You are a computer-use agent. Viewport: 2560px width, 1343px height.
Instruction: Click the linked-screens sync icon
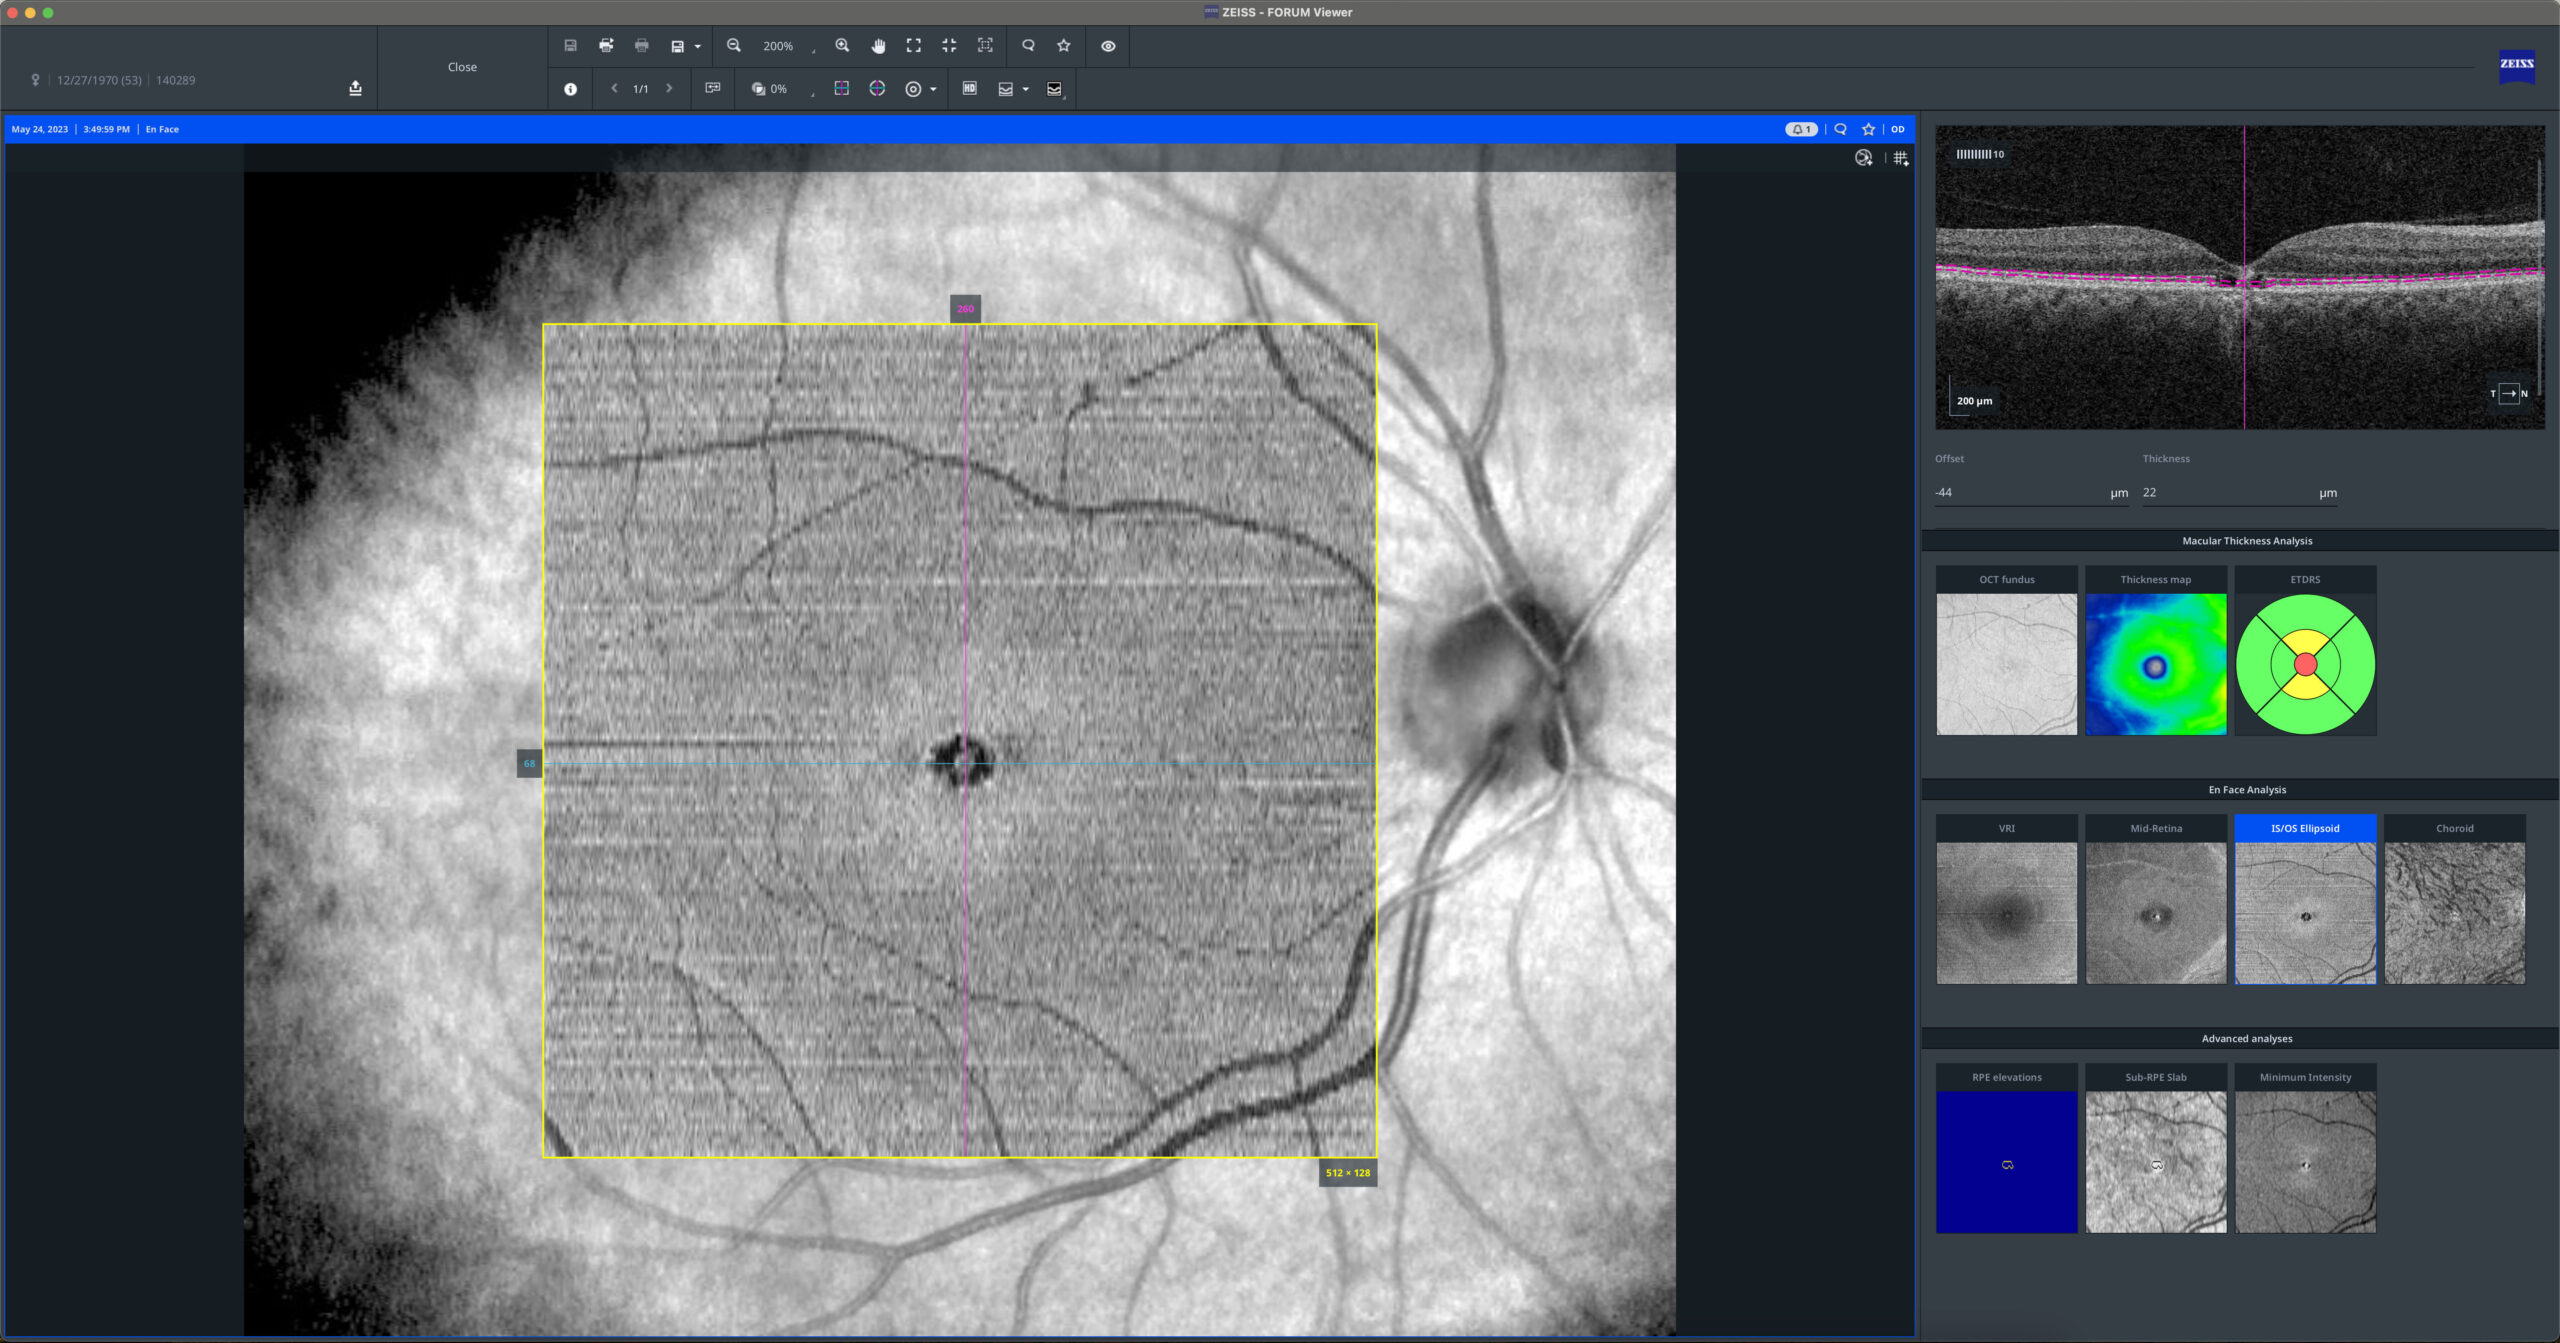click(713, 89)
